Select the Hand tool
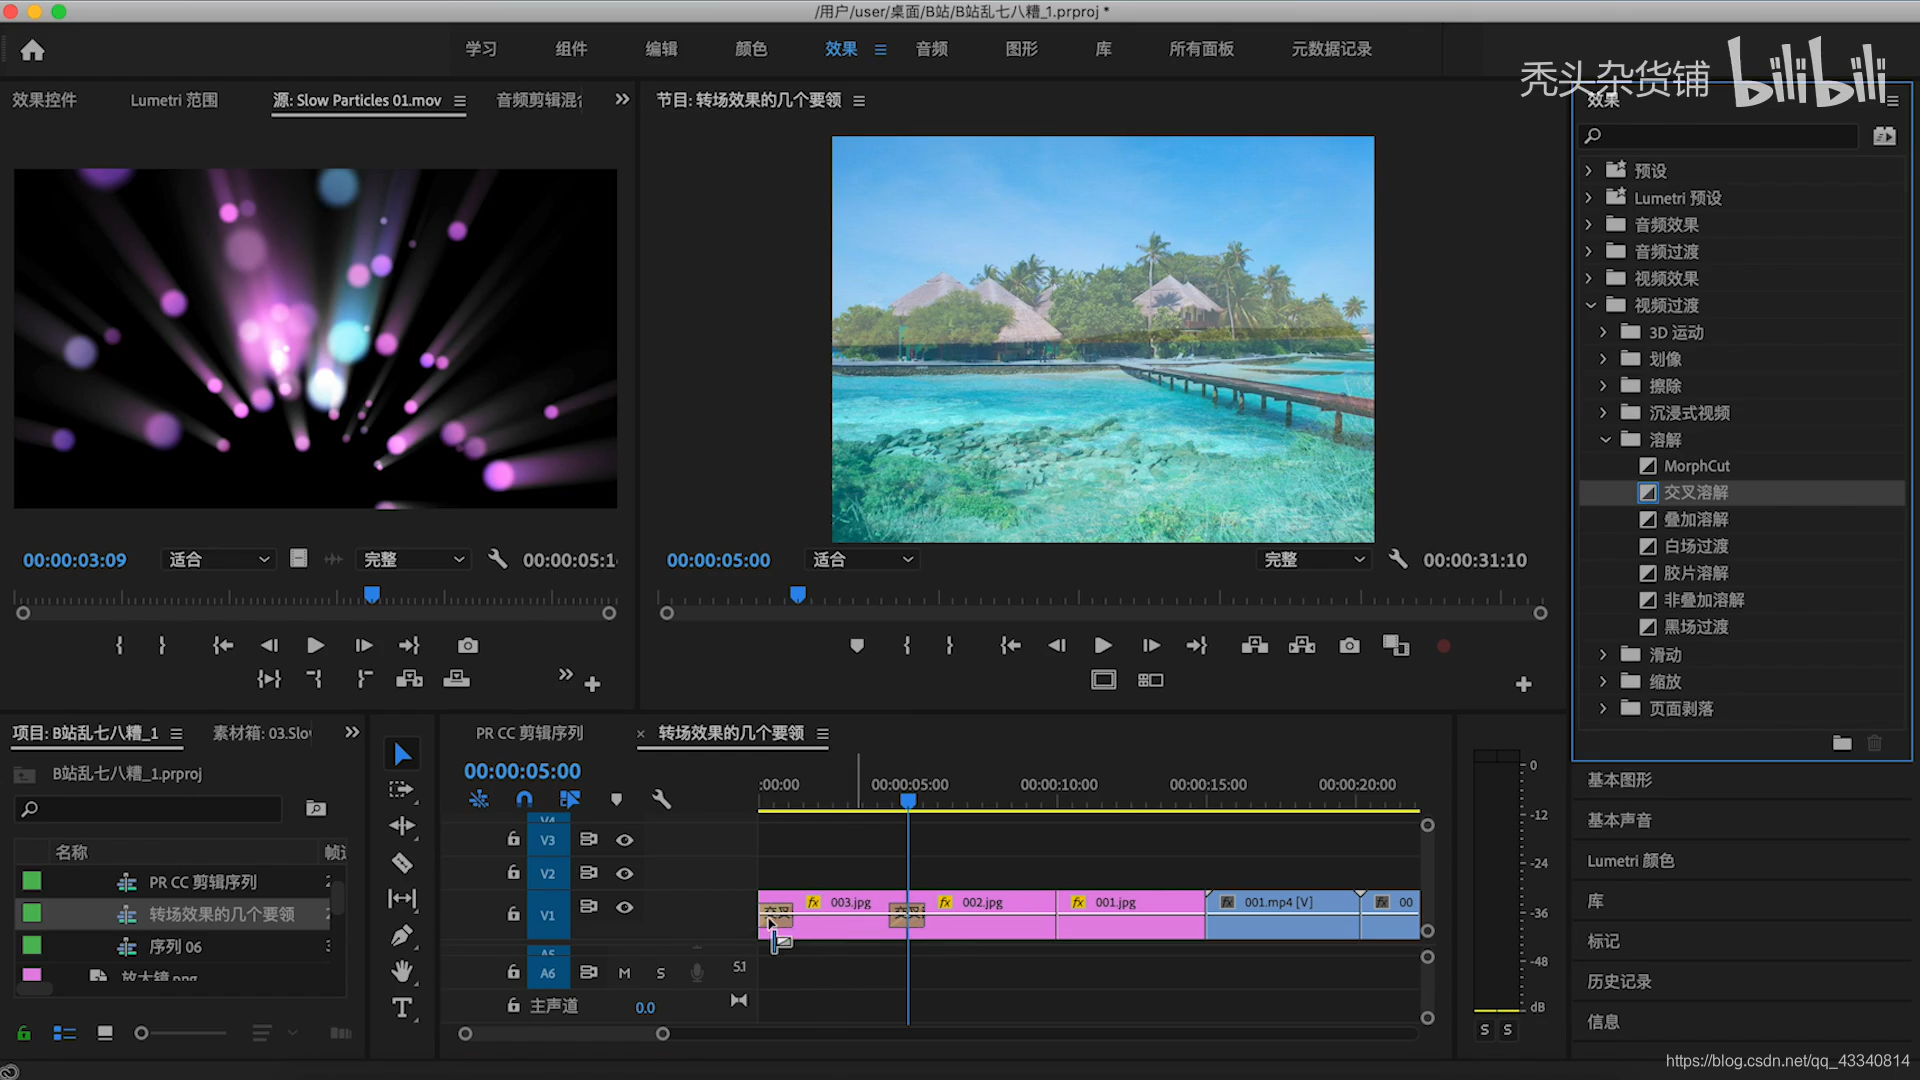 (402, 971)
